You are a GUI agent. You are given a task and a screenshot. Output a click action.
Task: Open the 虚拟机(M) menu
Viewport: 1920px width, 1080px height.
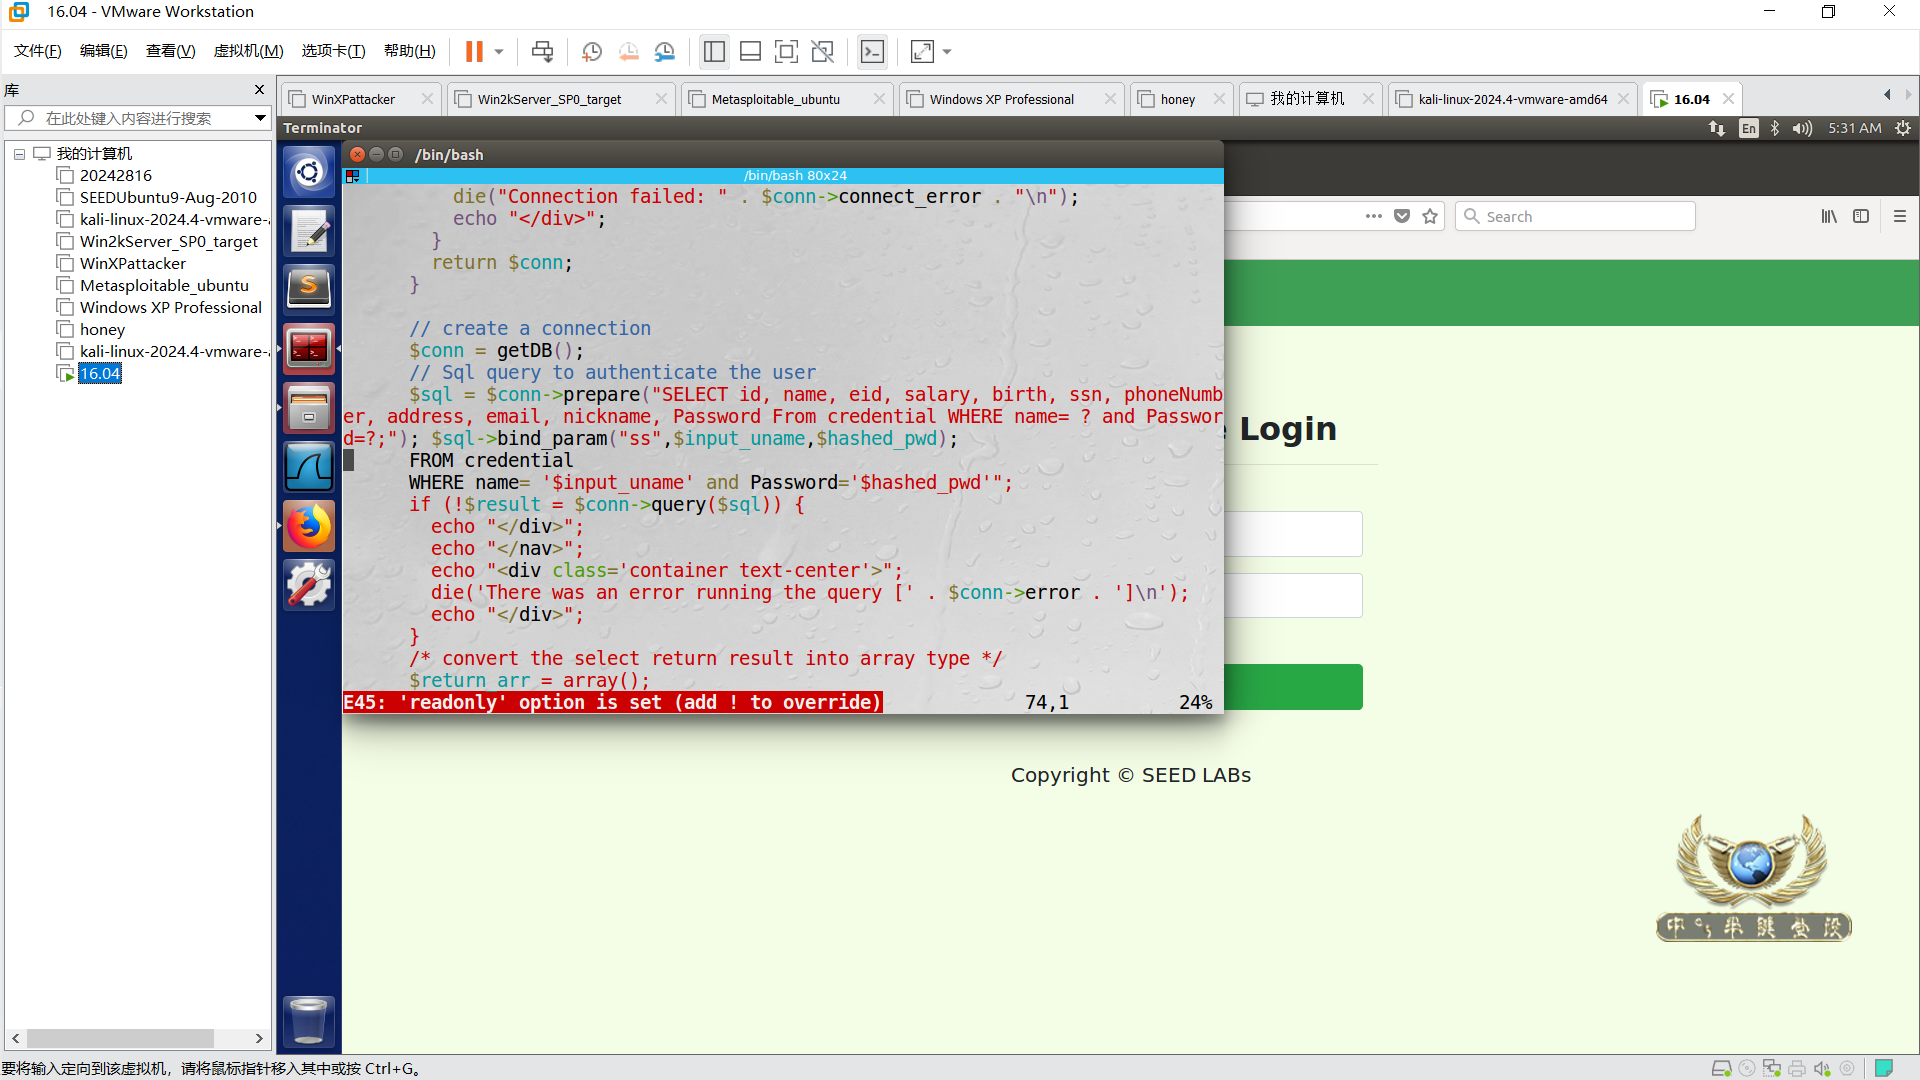(248, 51)
